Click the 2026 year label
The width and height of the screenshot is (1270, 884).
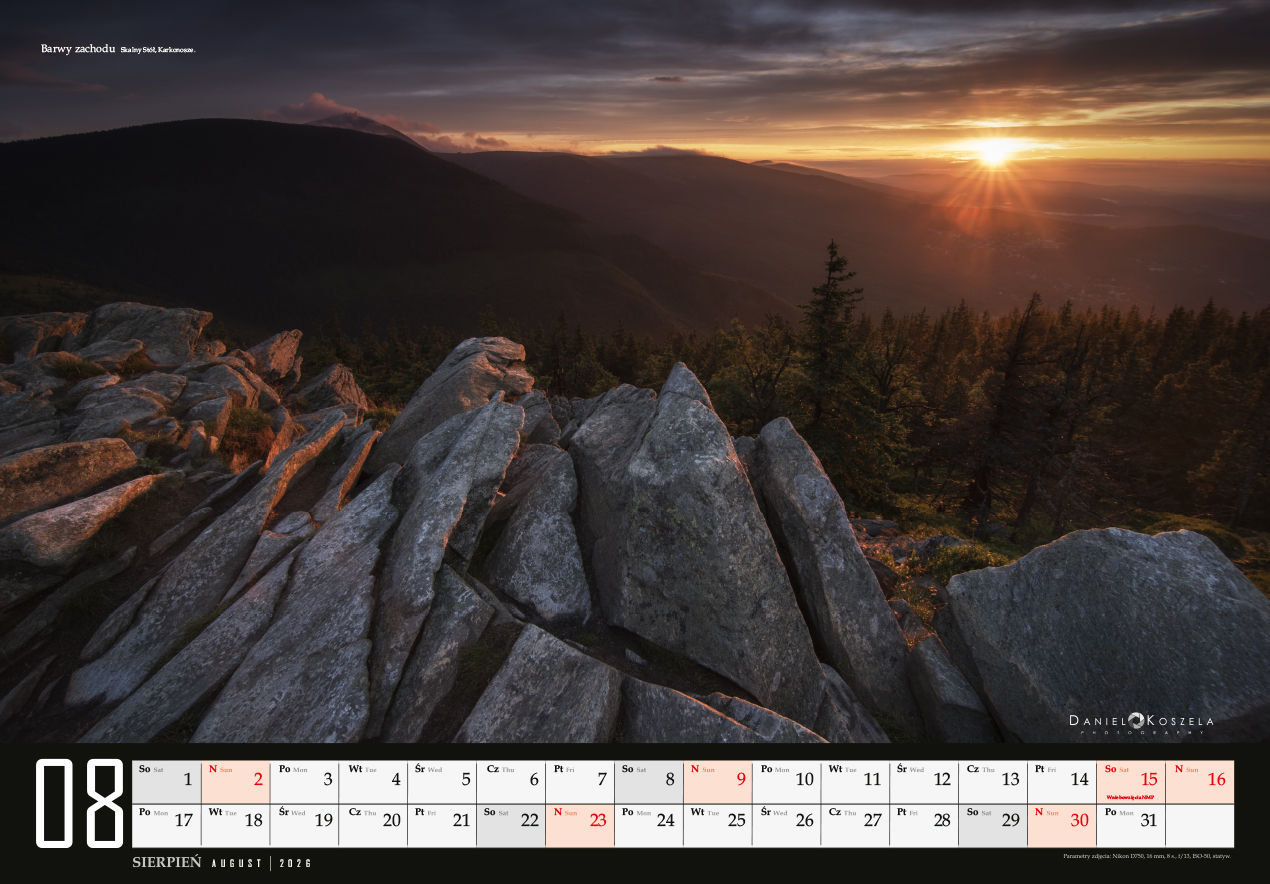click(295, 863)
